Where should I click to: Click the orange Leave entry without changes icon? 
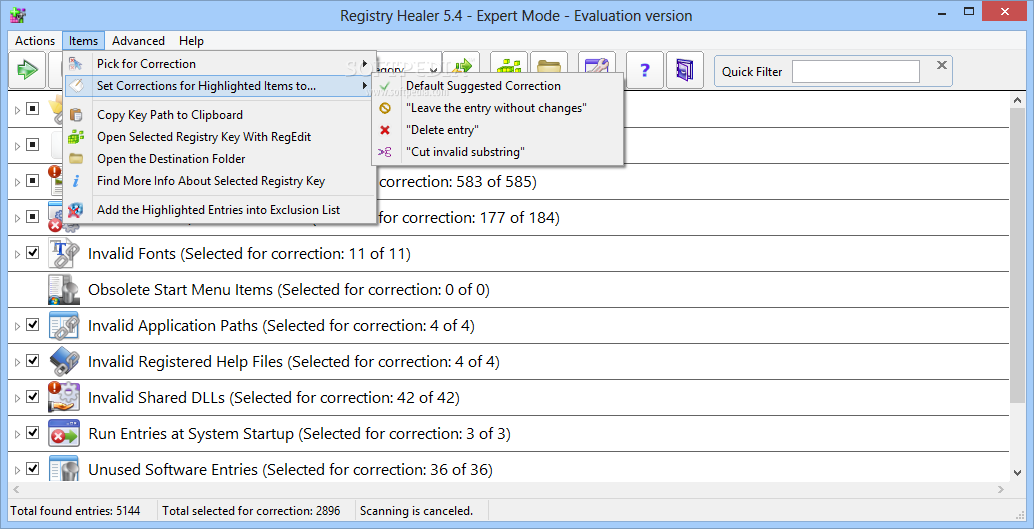point(385,108)
